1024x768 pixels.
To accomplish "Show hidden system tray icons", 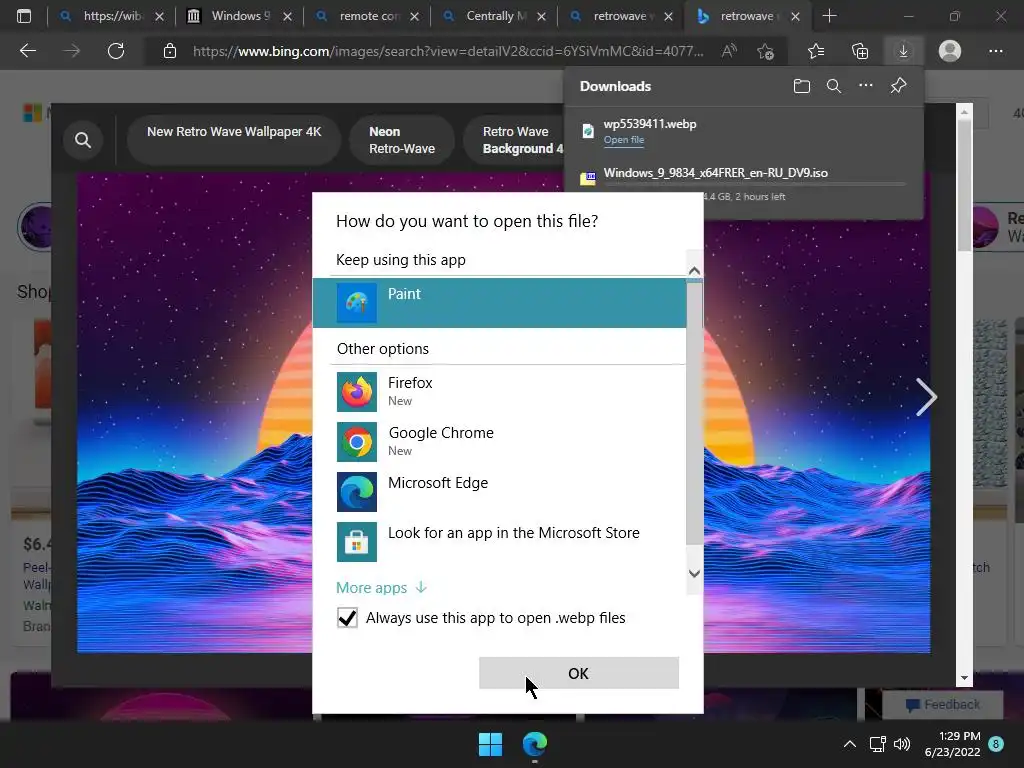I will [850, 744].
